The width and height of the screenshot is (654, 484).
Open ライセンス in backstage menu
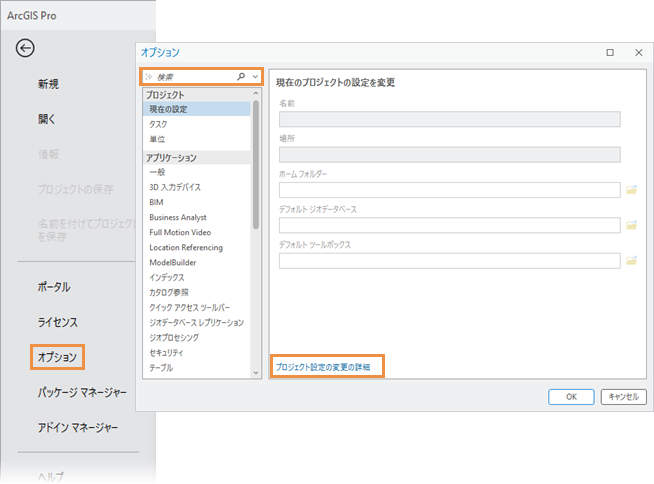pos(58,322)
